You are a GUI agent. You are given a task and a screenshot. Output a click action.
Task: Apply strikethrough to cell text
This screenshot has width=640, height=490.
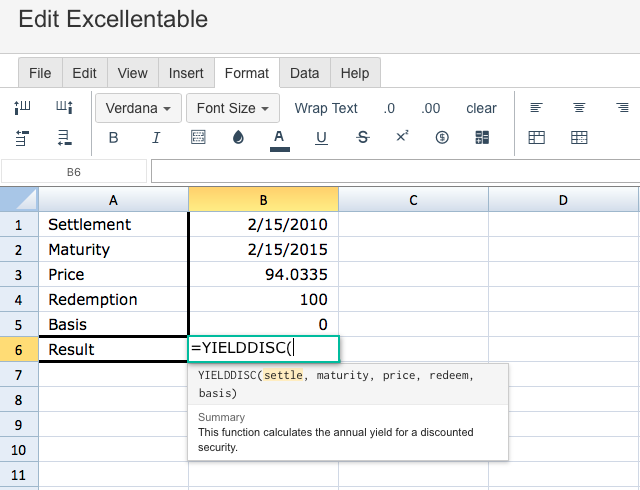[363, 138]
